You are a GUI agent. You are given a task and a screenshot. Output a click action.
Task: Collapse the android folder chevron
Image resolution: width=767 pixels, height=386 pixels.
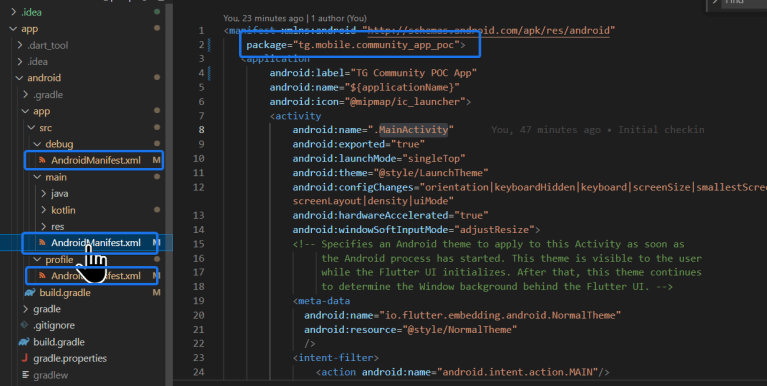(x=20, y=78)
